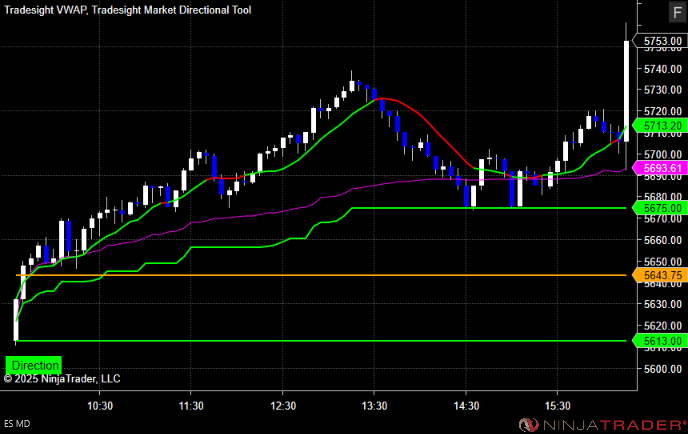Select the magenta 5693.61 VWAP price marker

pos(659,168)
